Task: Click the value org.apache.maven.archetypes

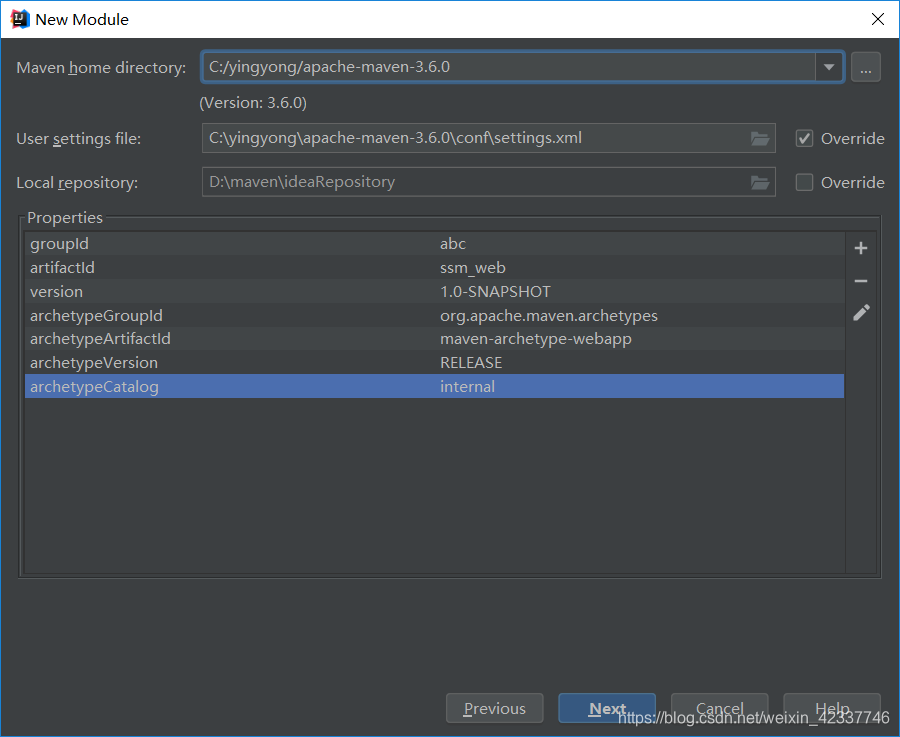Action: click(x=549, y=316)
